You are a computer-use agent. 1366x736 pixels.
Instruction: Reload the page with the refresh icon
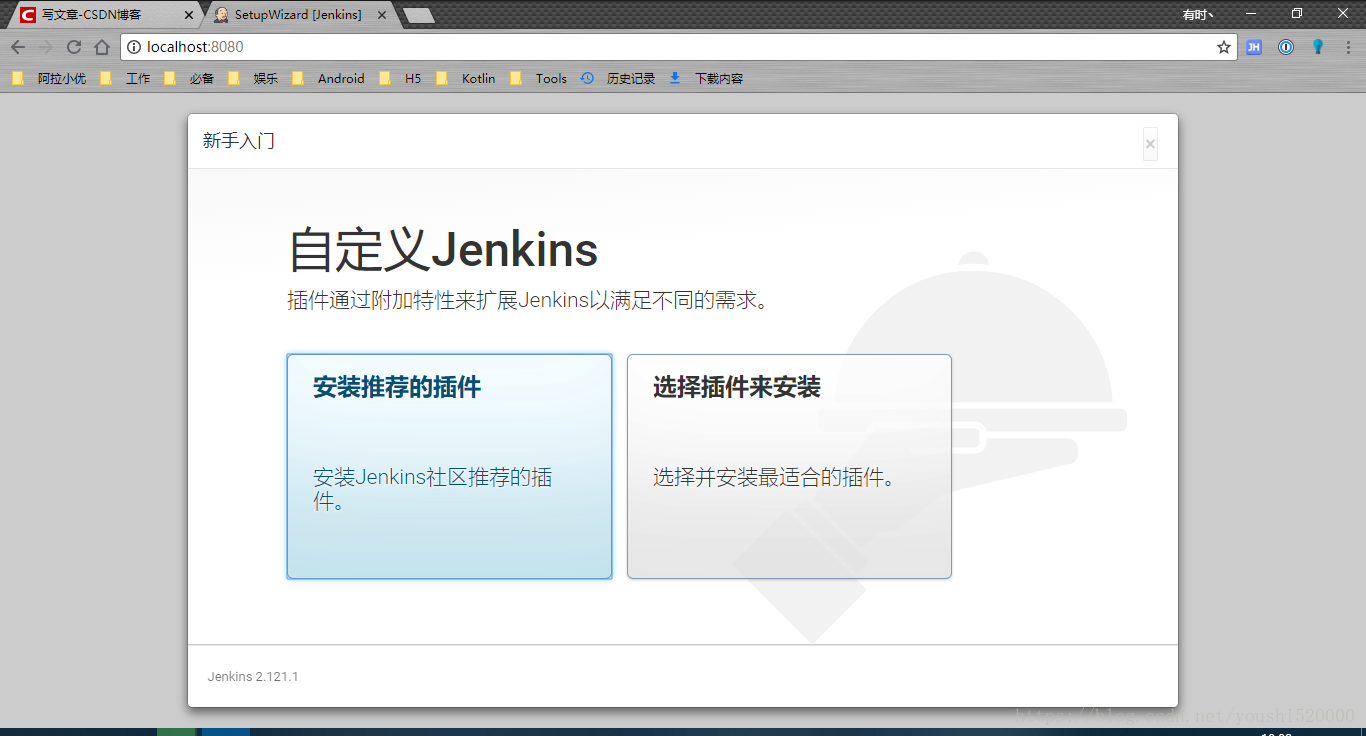74,47
